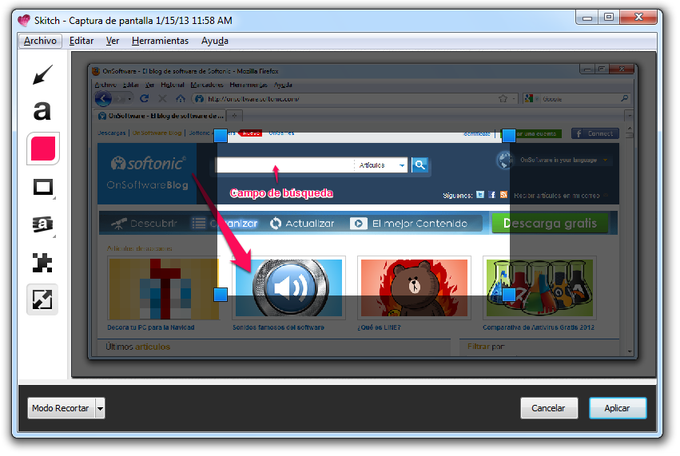Click the brown bear LINE thumbnail
The height and width of the screenshot is (456, 680).
pyautogui.click(x=414, y=288)
